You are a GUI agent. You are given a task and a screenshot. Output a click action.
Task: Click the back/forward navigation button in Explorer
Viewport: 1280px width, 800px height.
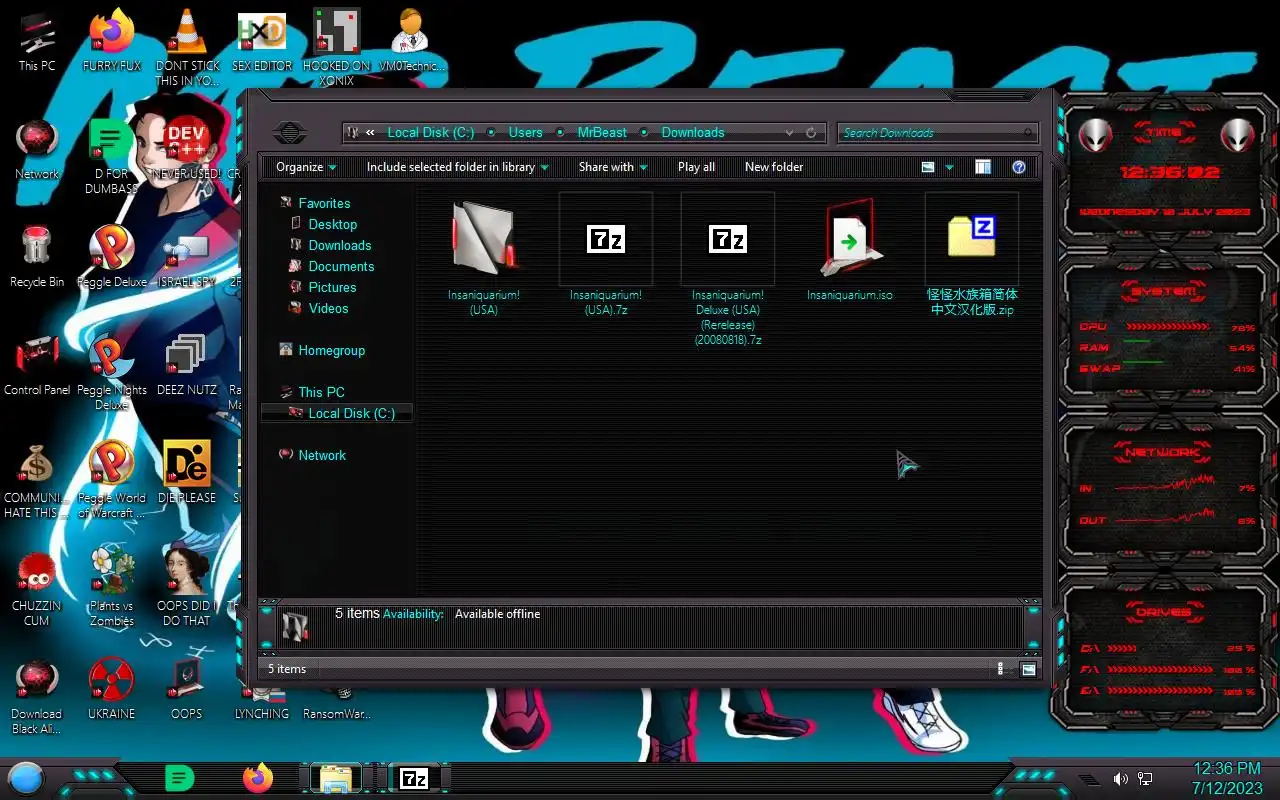(290, 132)
